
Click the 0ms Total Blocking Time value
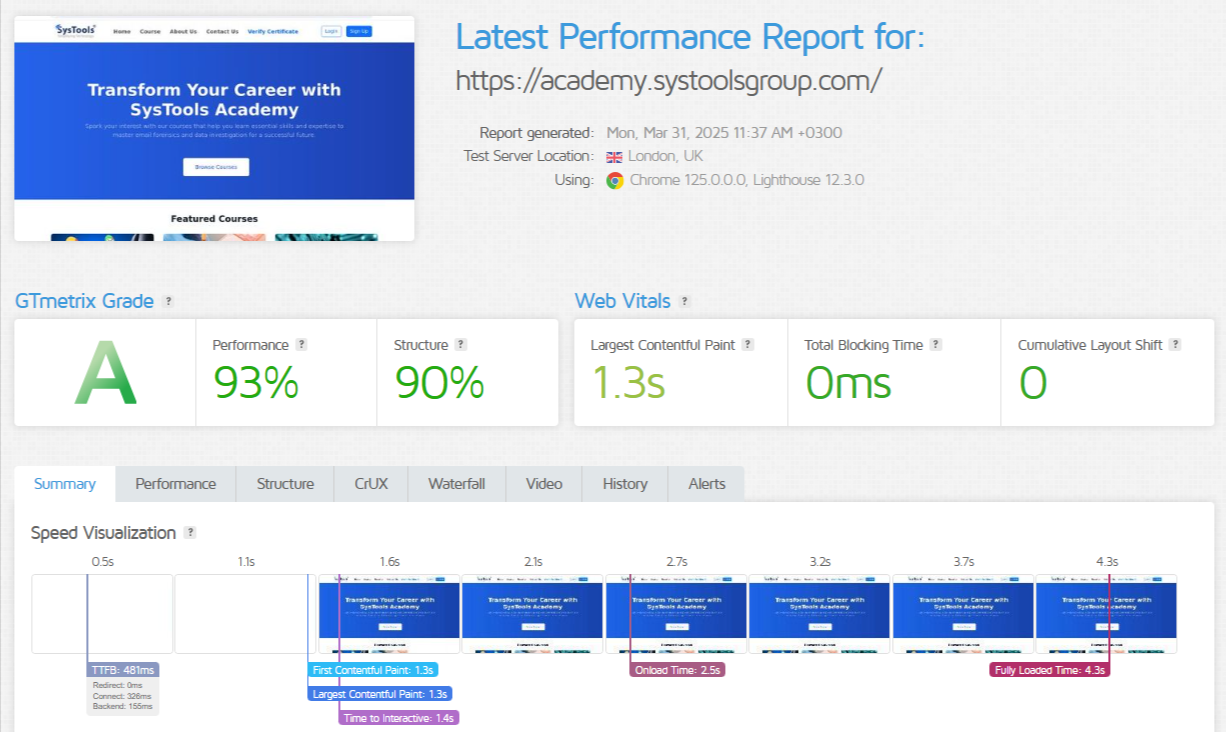pyautogui.click(x=849, y=383)
